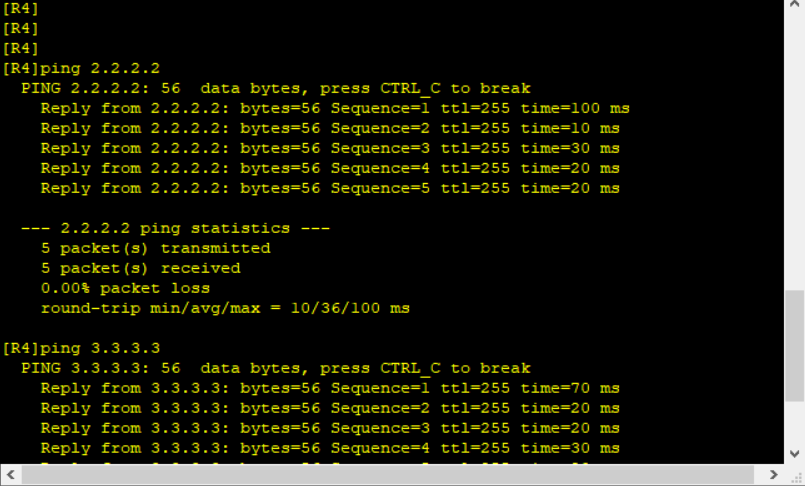This screenshot has height=486, width=805.
Task: Click the horizontal scrollbar right arrow
Action: coord(774,475)
